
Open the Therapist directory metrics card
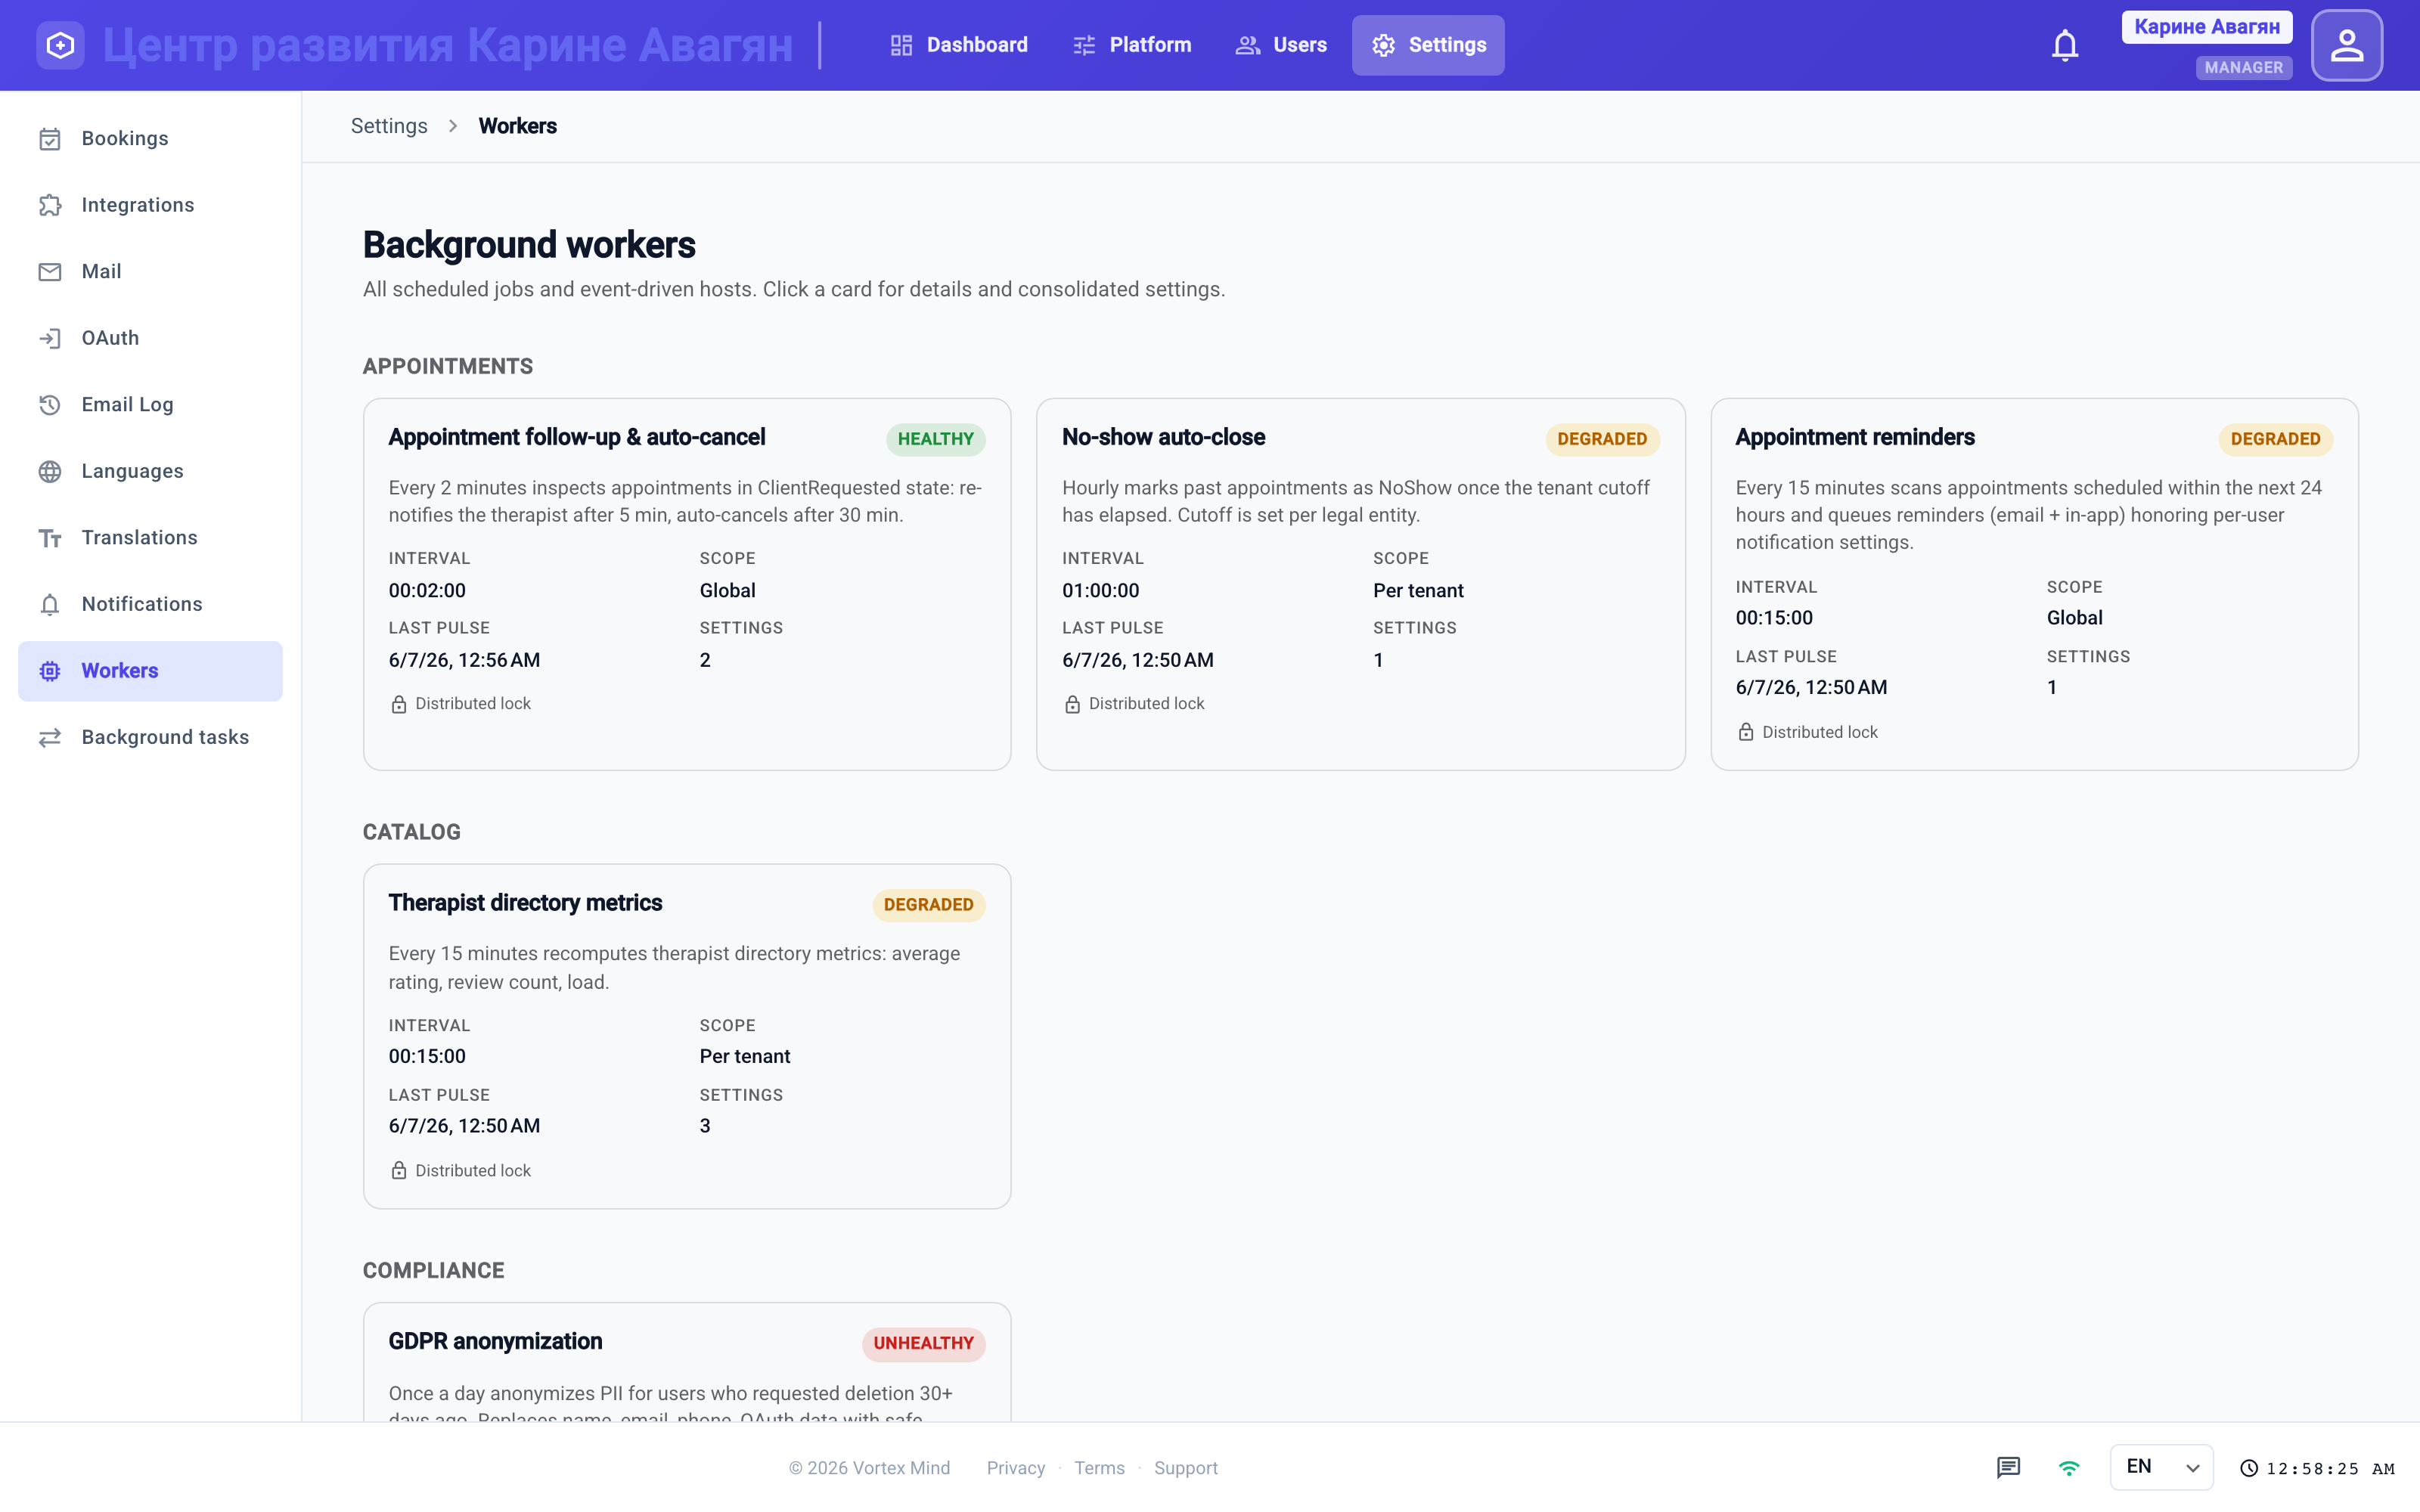click(x=687, y=1036)
